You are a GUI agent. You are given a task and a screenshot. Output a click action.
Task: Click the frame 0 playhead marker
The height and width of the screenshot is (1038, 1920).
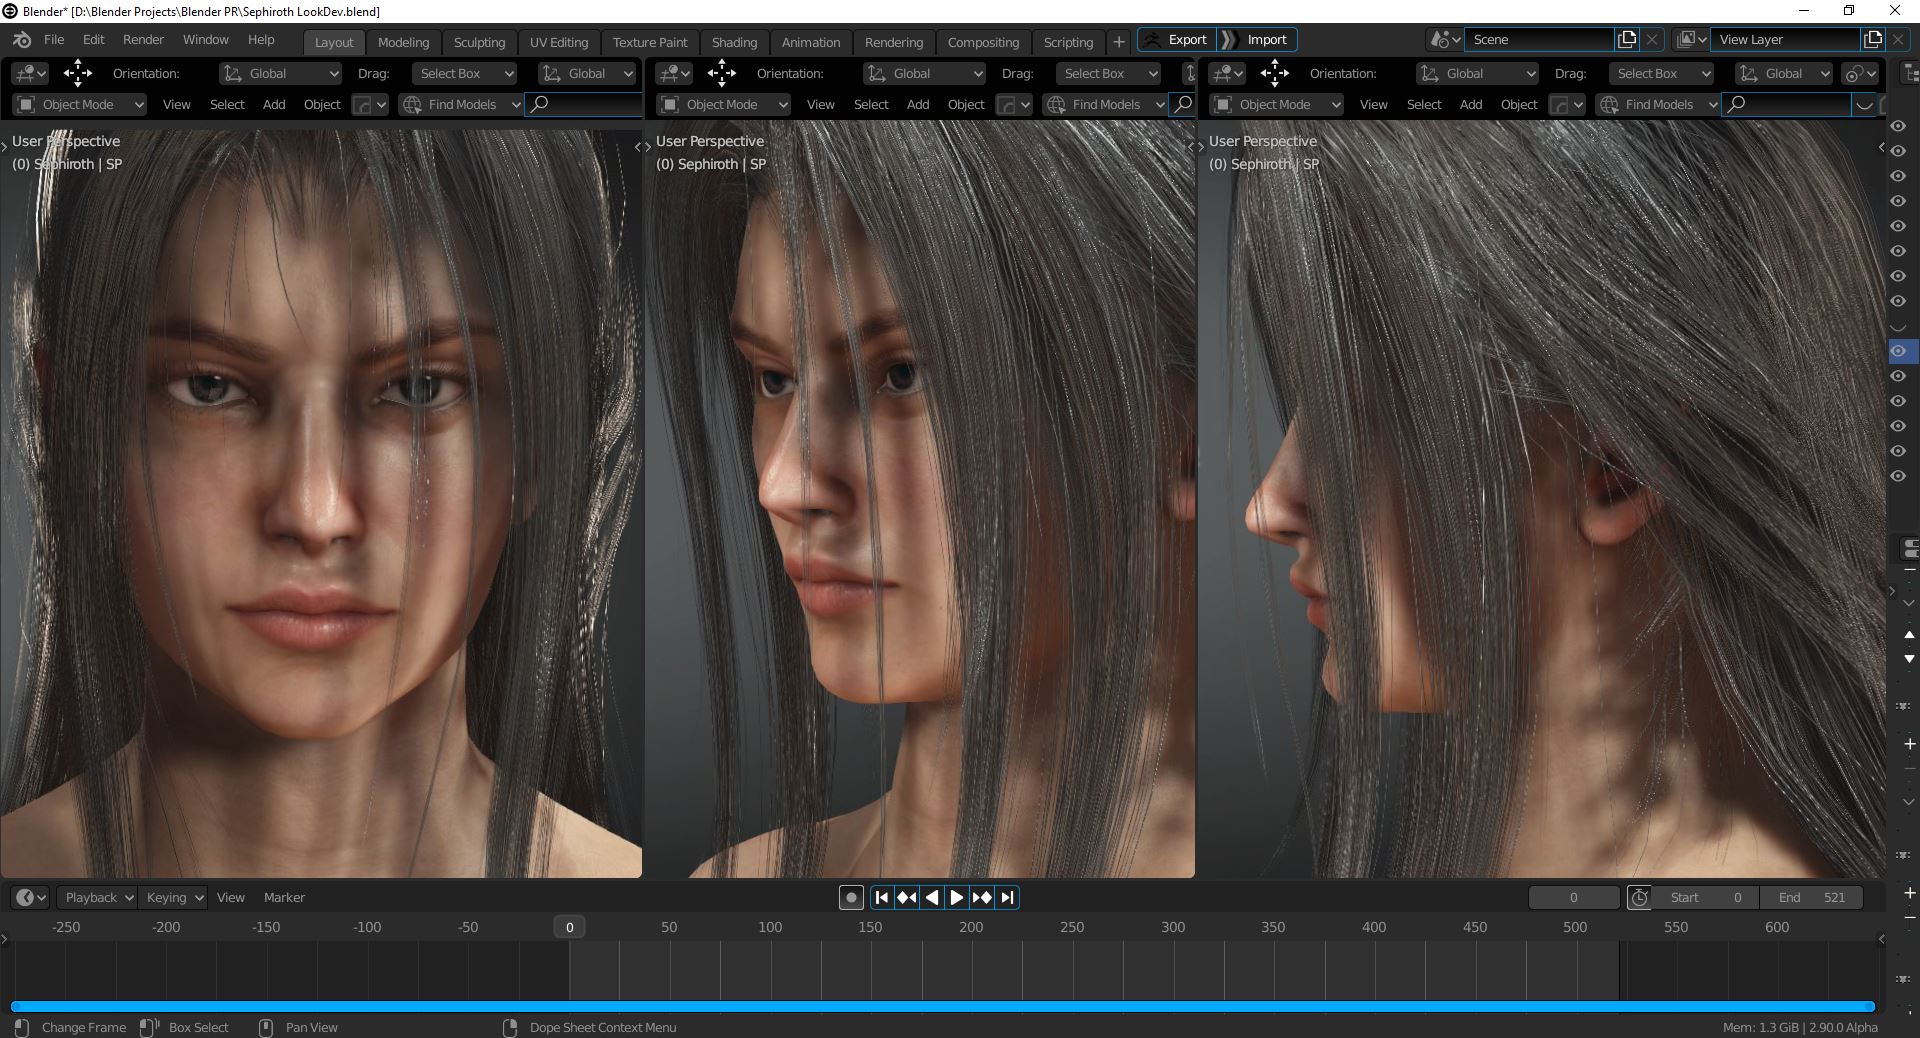(x=570, y=927)
